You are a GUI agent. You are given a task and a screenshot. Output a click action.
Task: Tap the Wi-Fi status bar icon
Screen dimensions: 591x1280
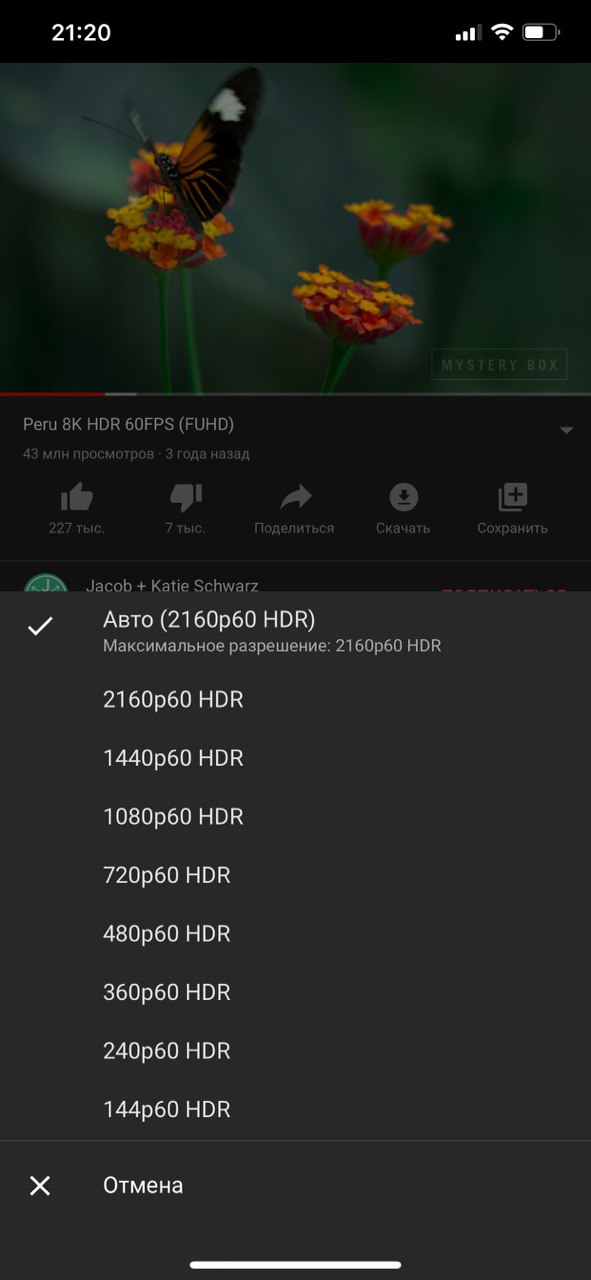click(x=501, y=33)
